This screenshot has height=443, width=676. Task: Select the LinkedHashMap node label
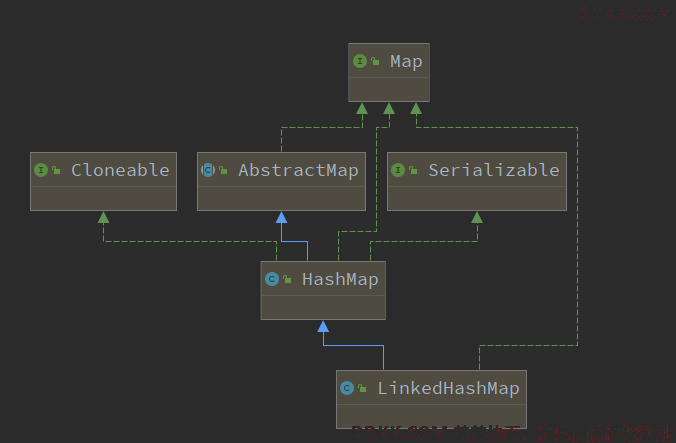(x=448, y=389)
